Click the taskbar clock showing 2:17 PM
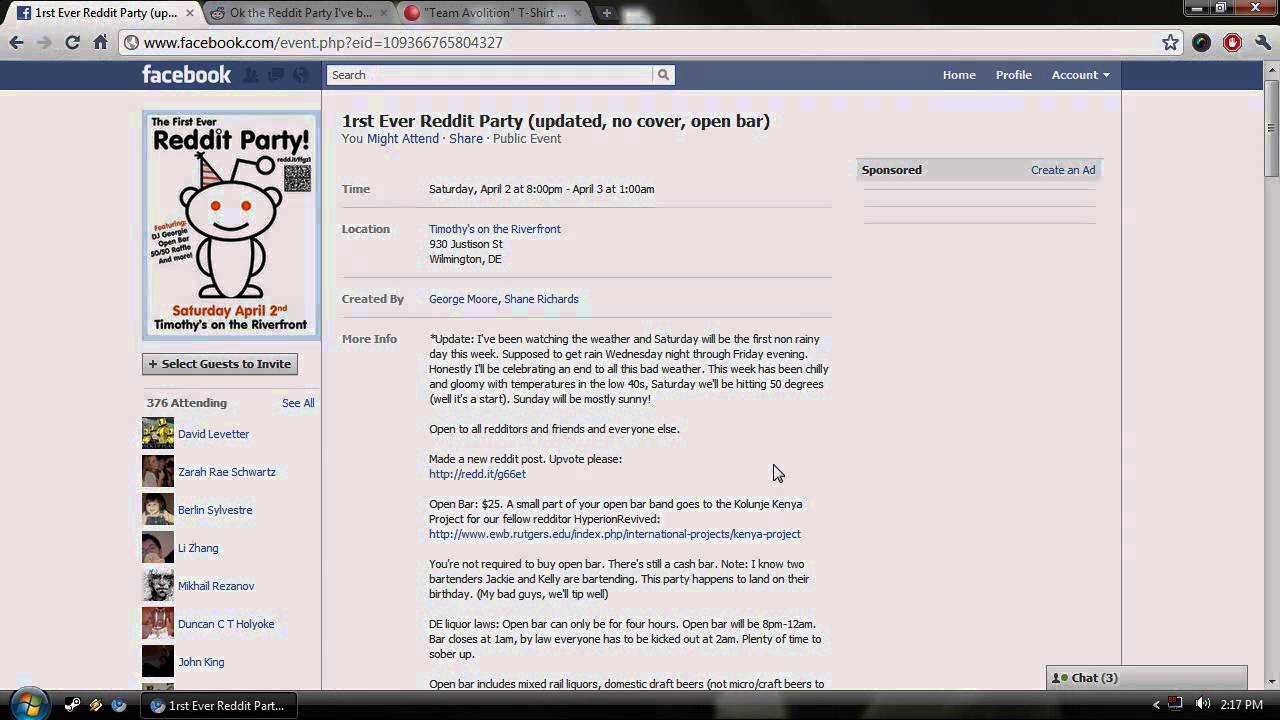The image size is (1280, 720). (x=1243, y=705)
